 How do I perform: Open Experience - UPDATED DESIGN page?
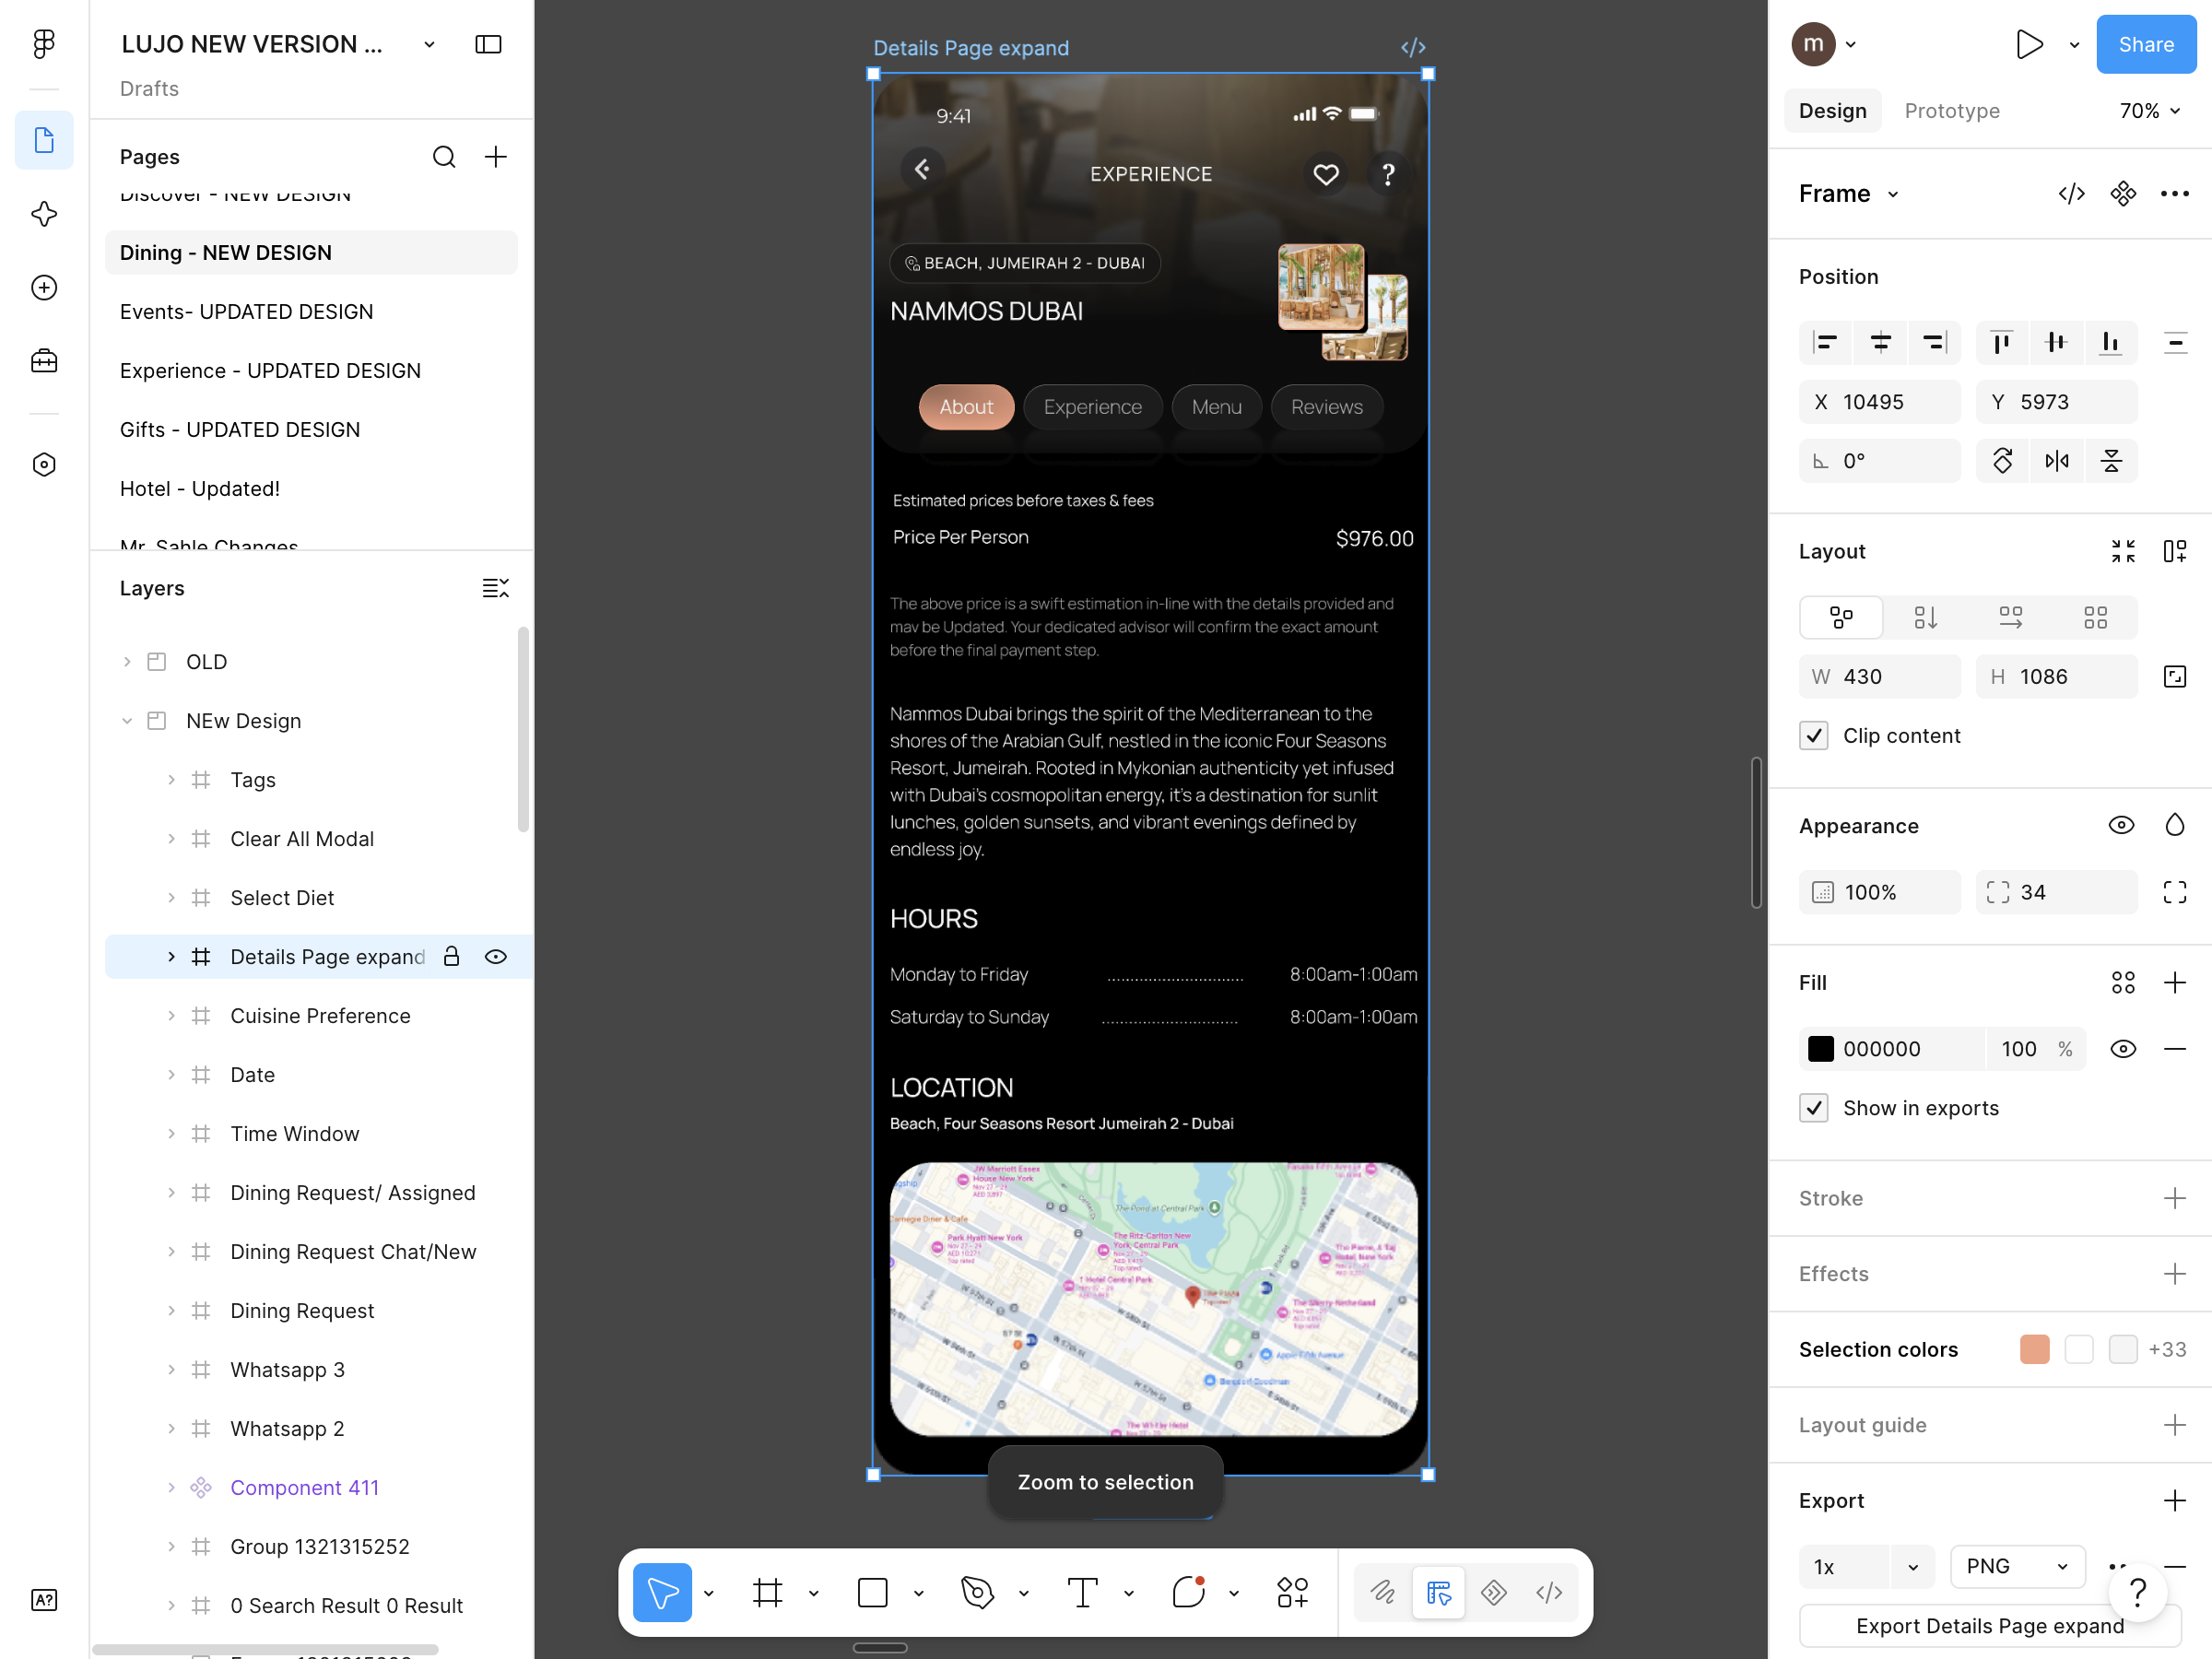click(311, 371)
